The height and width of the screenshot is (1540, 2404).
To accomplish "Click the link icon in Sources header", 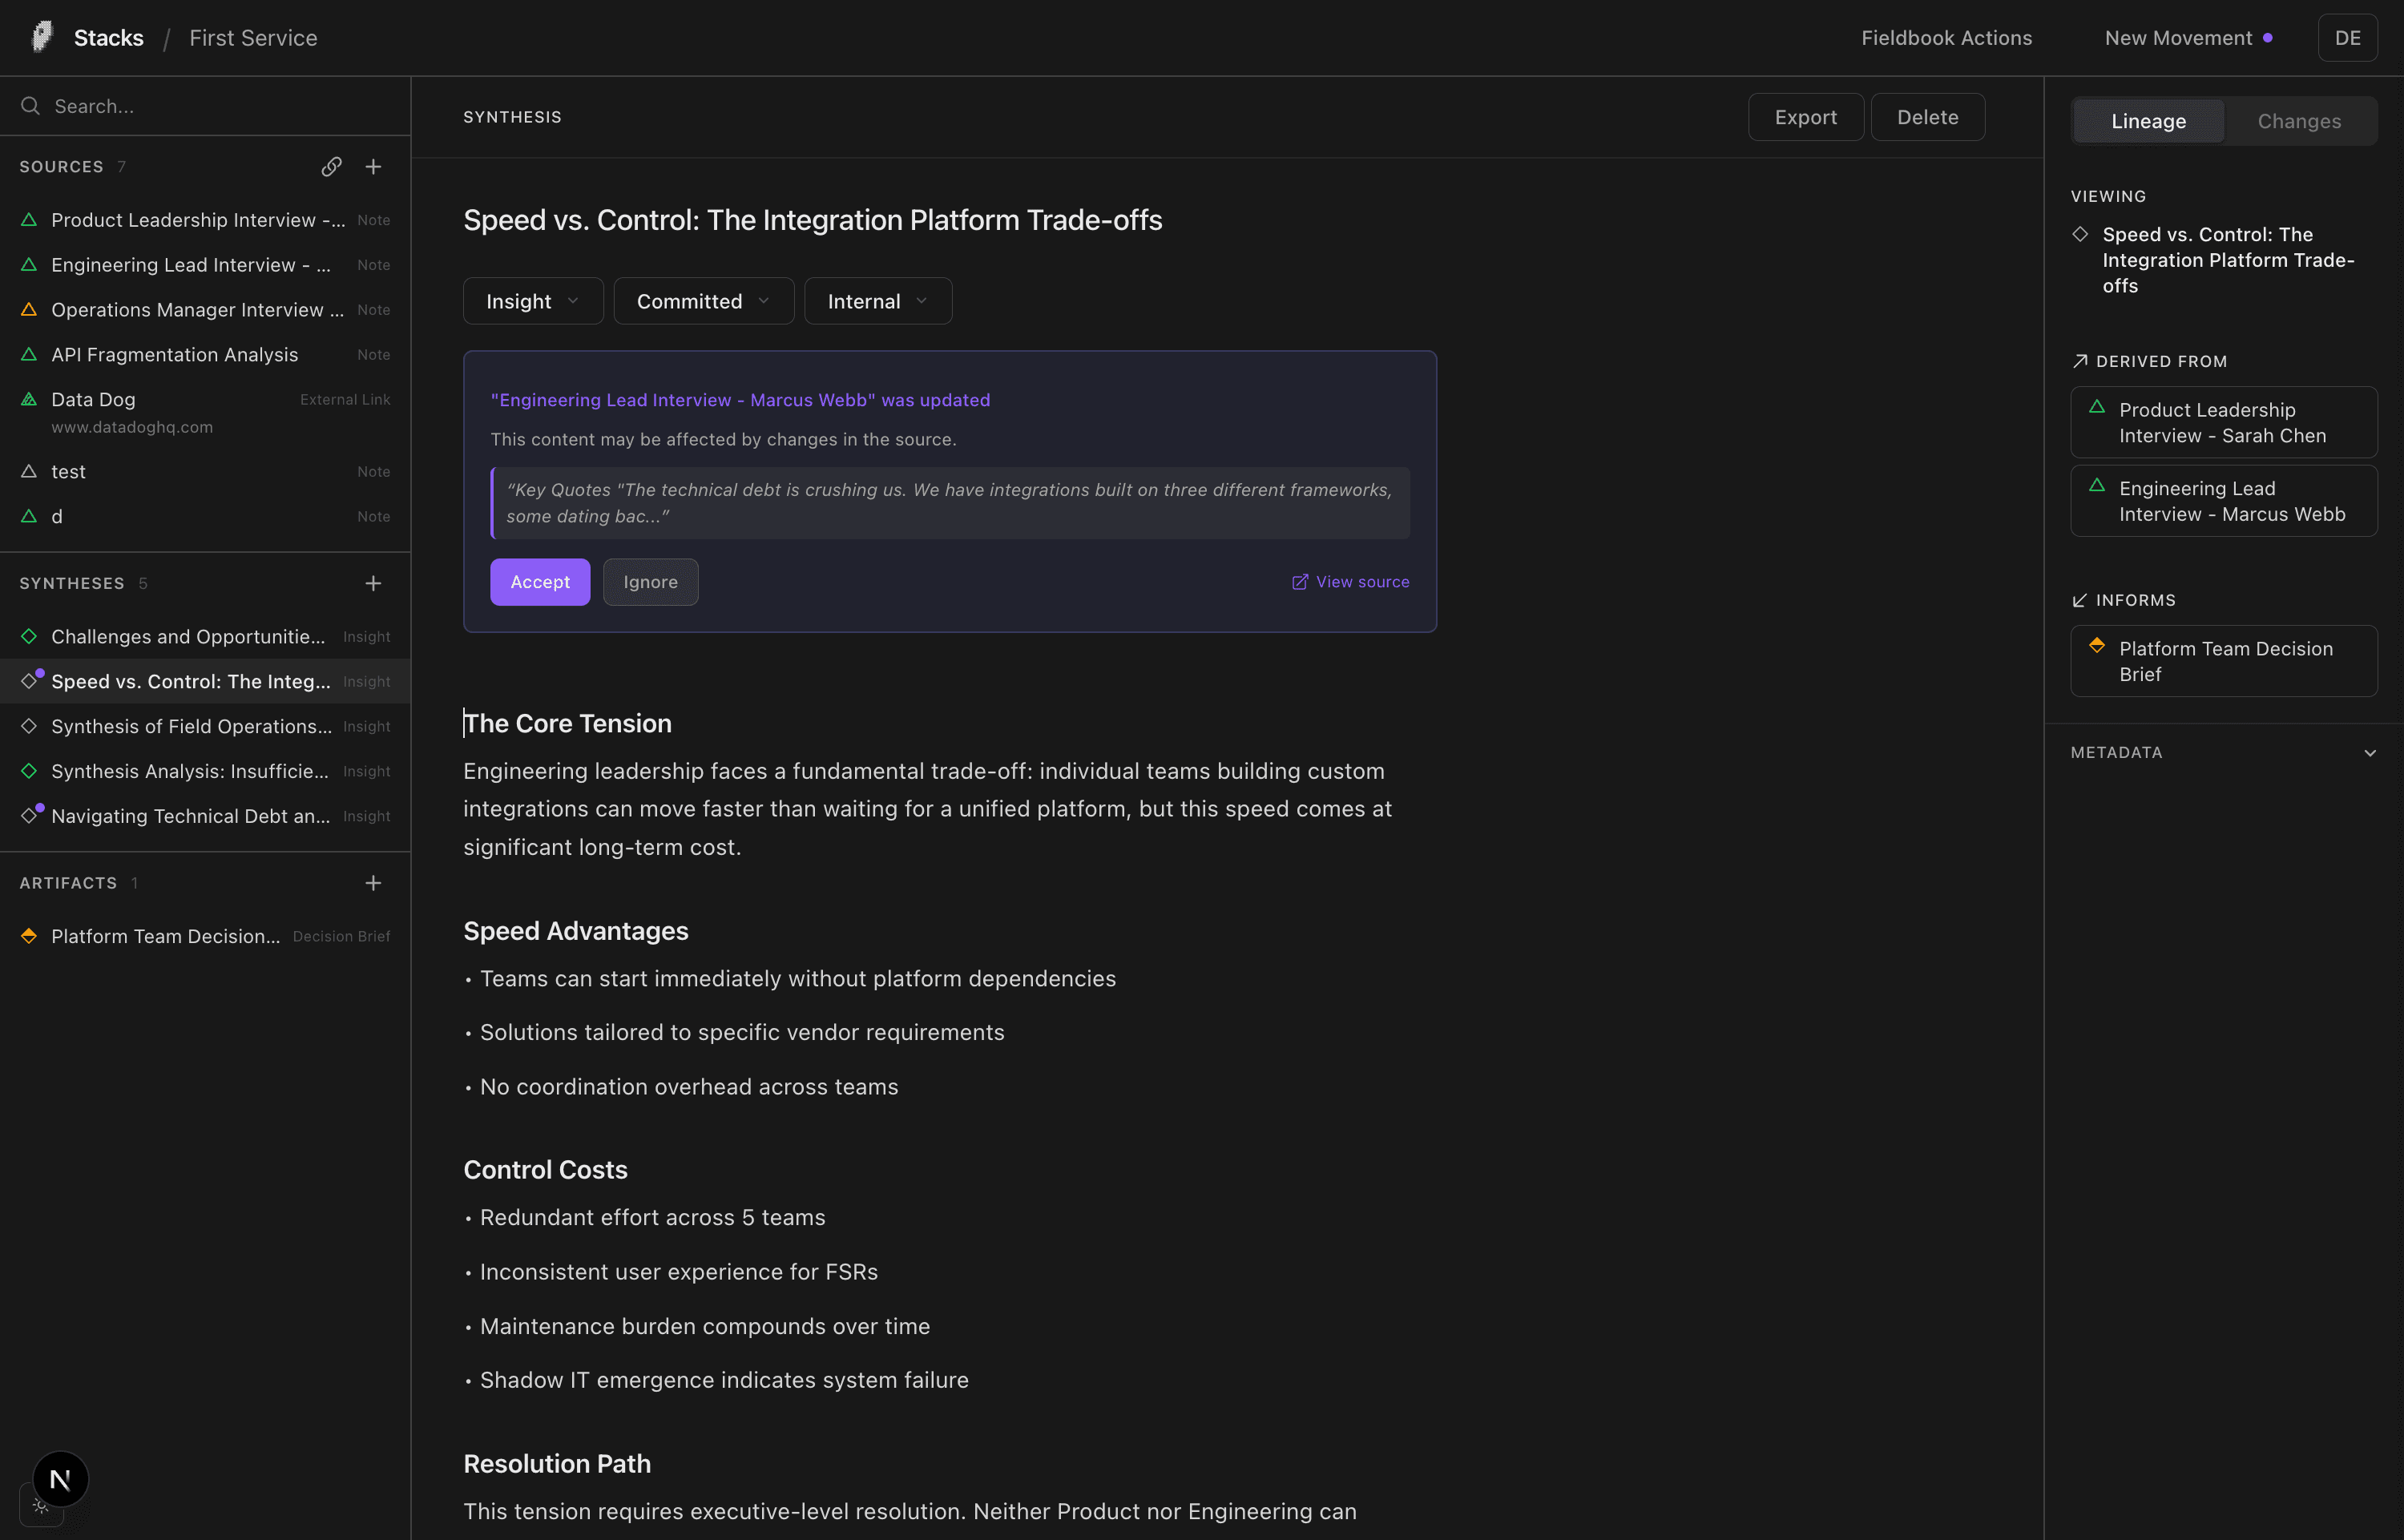I will pyautogui.click(x=331, y=166).
